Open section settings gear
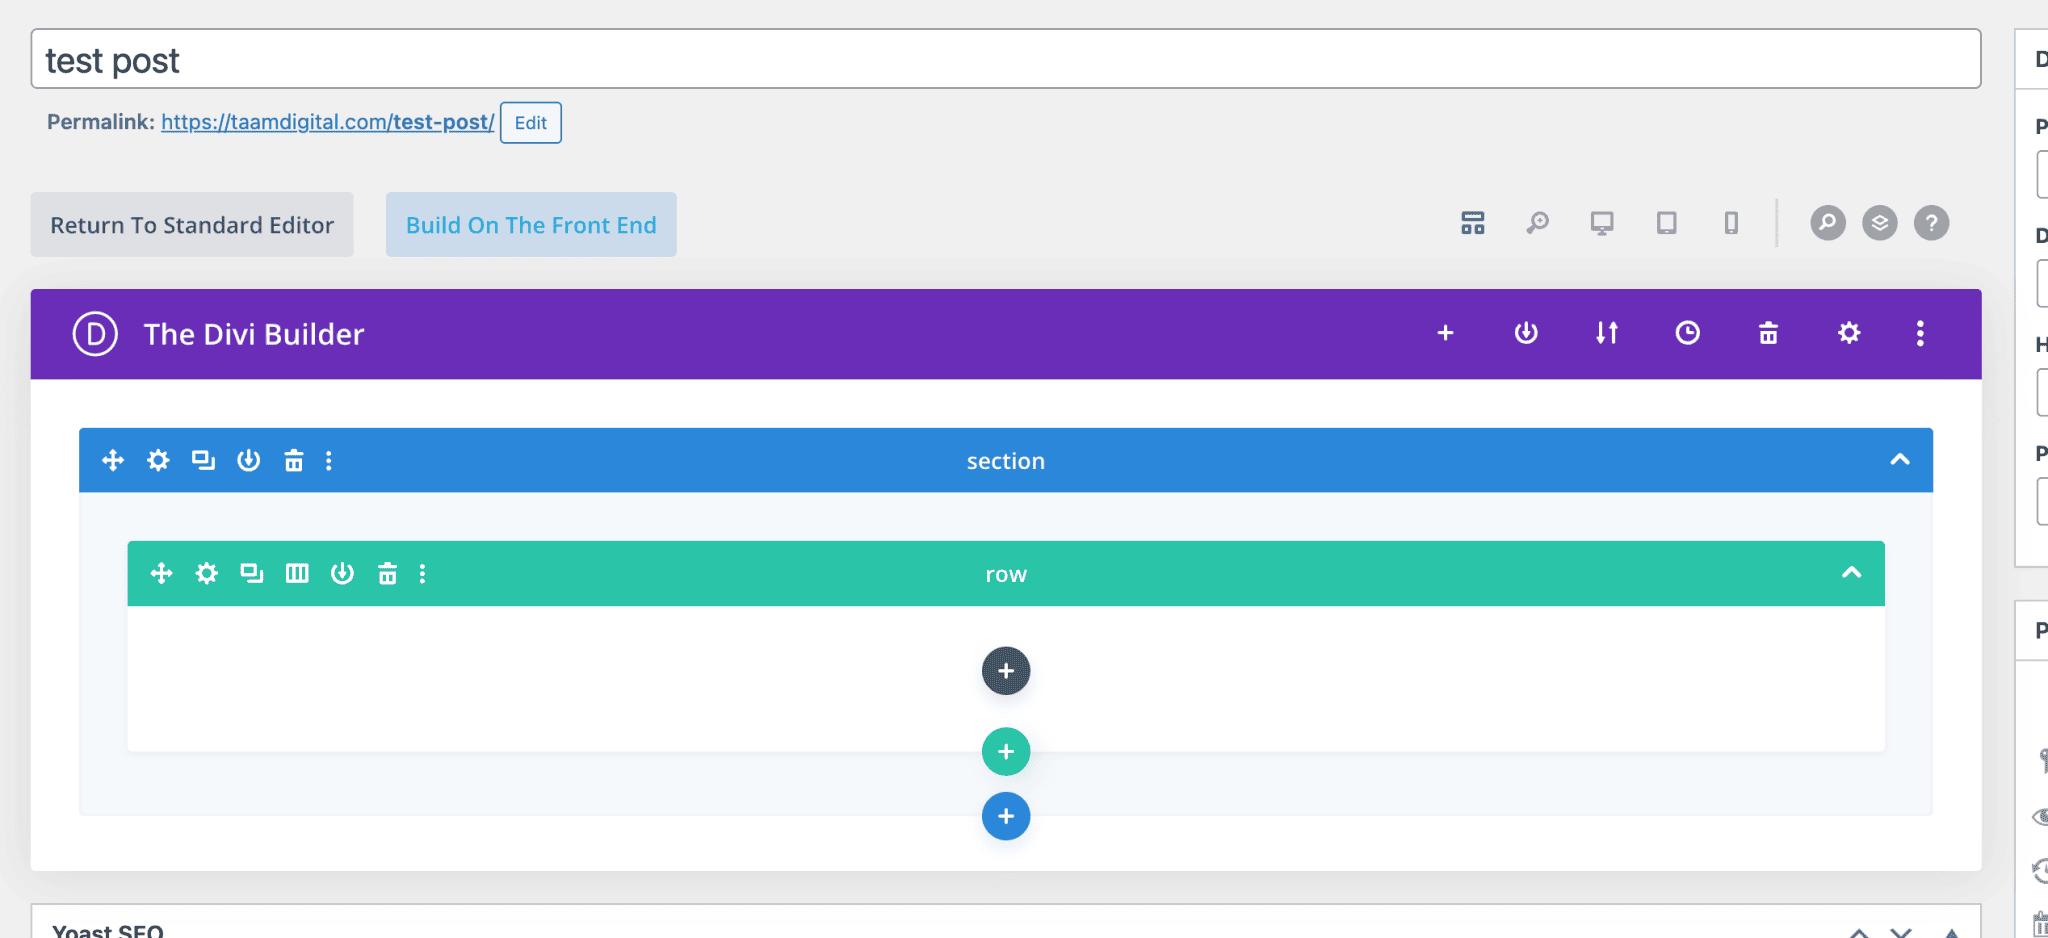2048x938 pixels. (158, 460)
